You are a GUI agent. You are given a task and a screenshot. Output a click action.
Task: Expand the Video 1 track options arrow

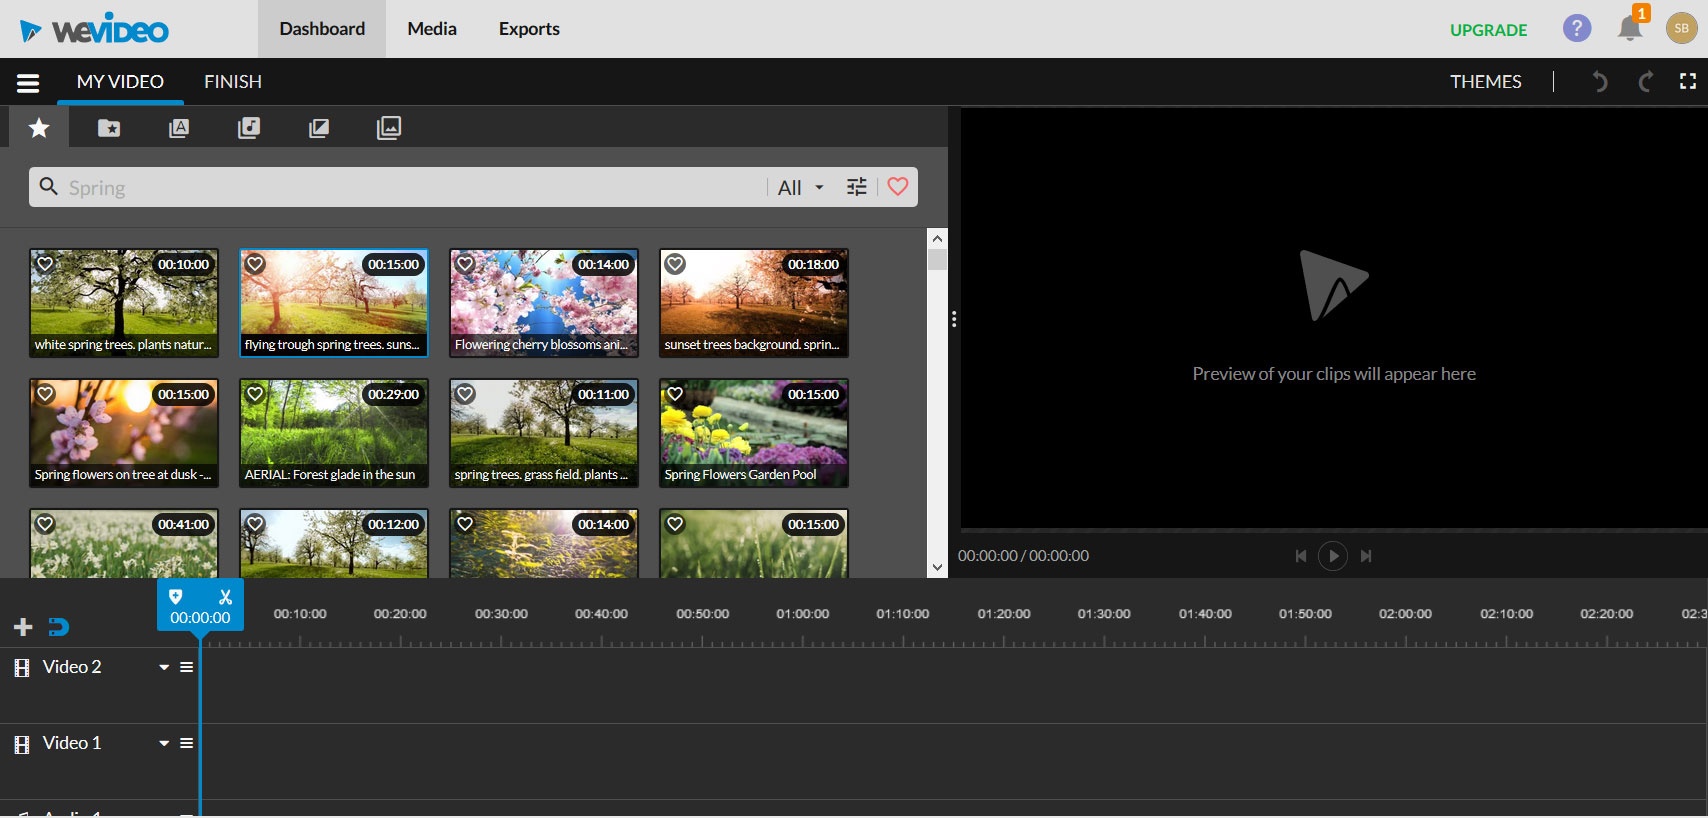click(164, 743)
